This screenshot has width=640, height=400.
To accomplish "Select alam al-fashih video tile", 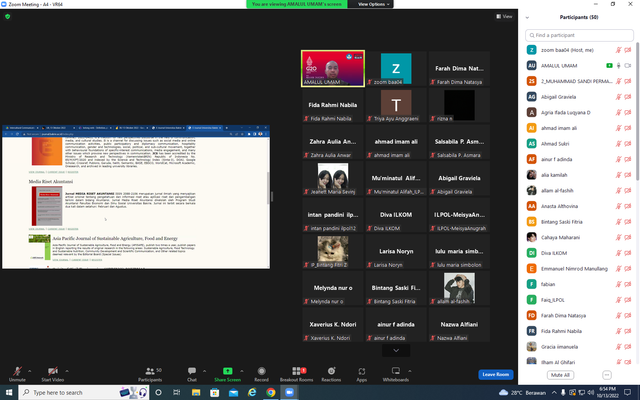I will (x=459, y=288).
